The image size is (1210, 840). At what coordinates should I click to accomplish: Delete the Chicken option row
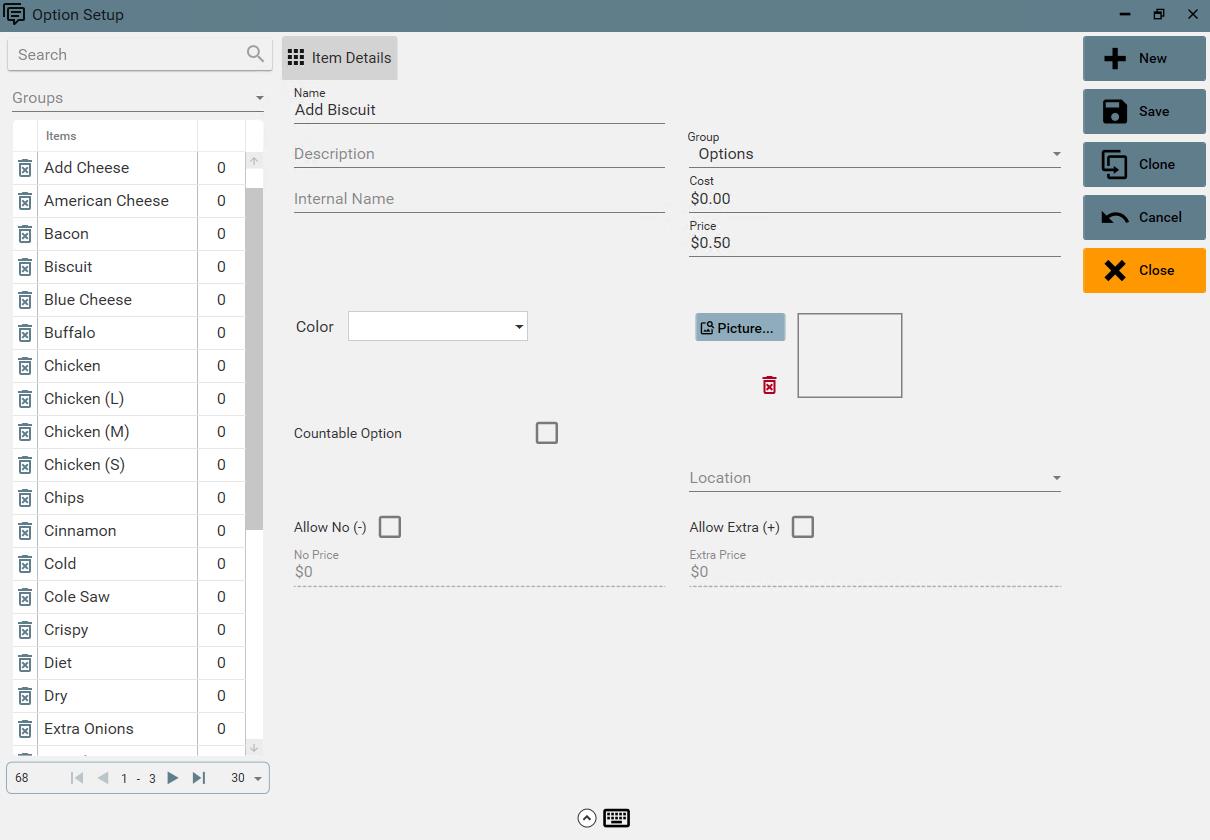(x=25, y=366)
